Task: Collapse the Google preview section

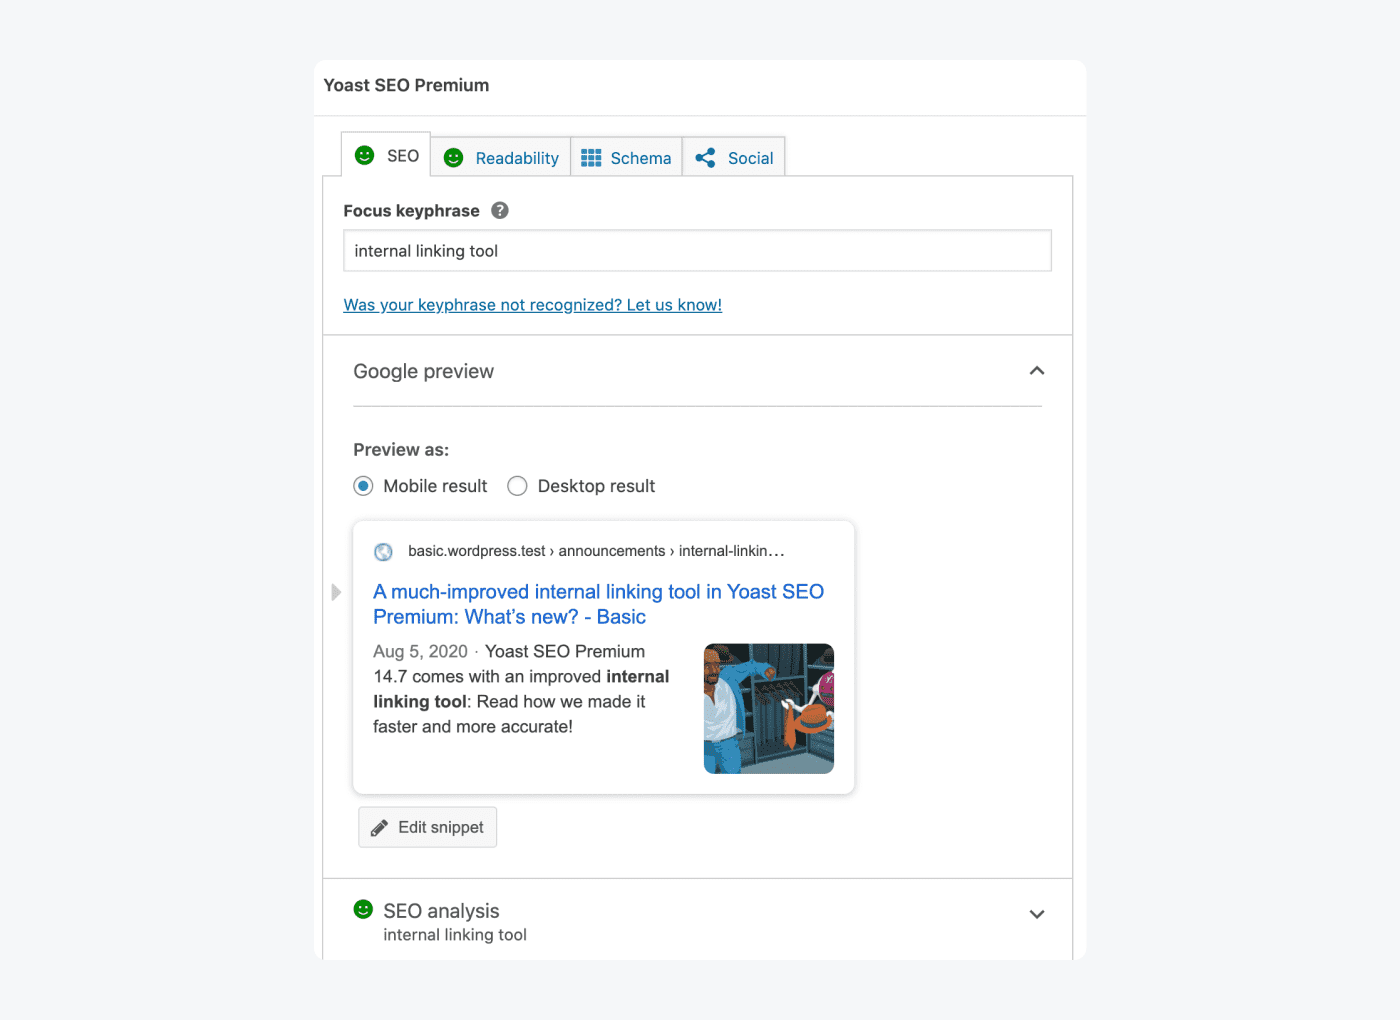Action: tap(1037, 370)
